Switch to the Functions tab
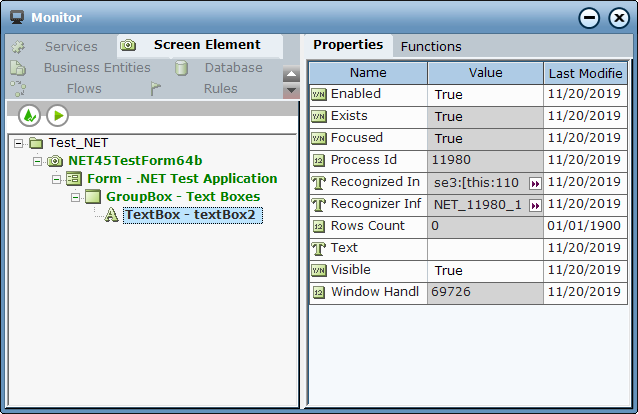 pos(431,46)
